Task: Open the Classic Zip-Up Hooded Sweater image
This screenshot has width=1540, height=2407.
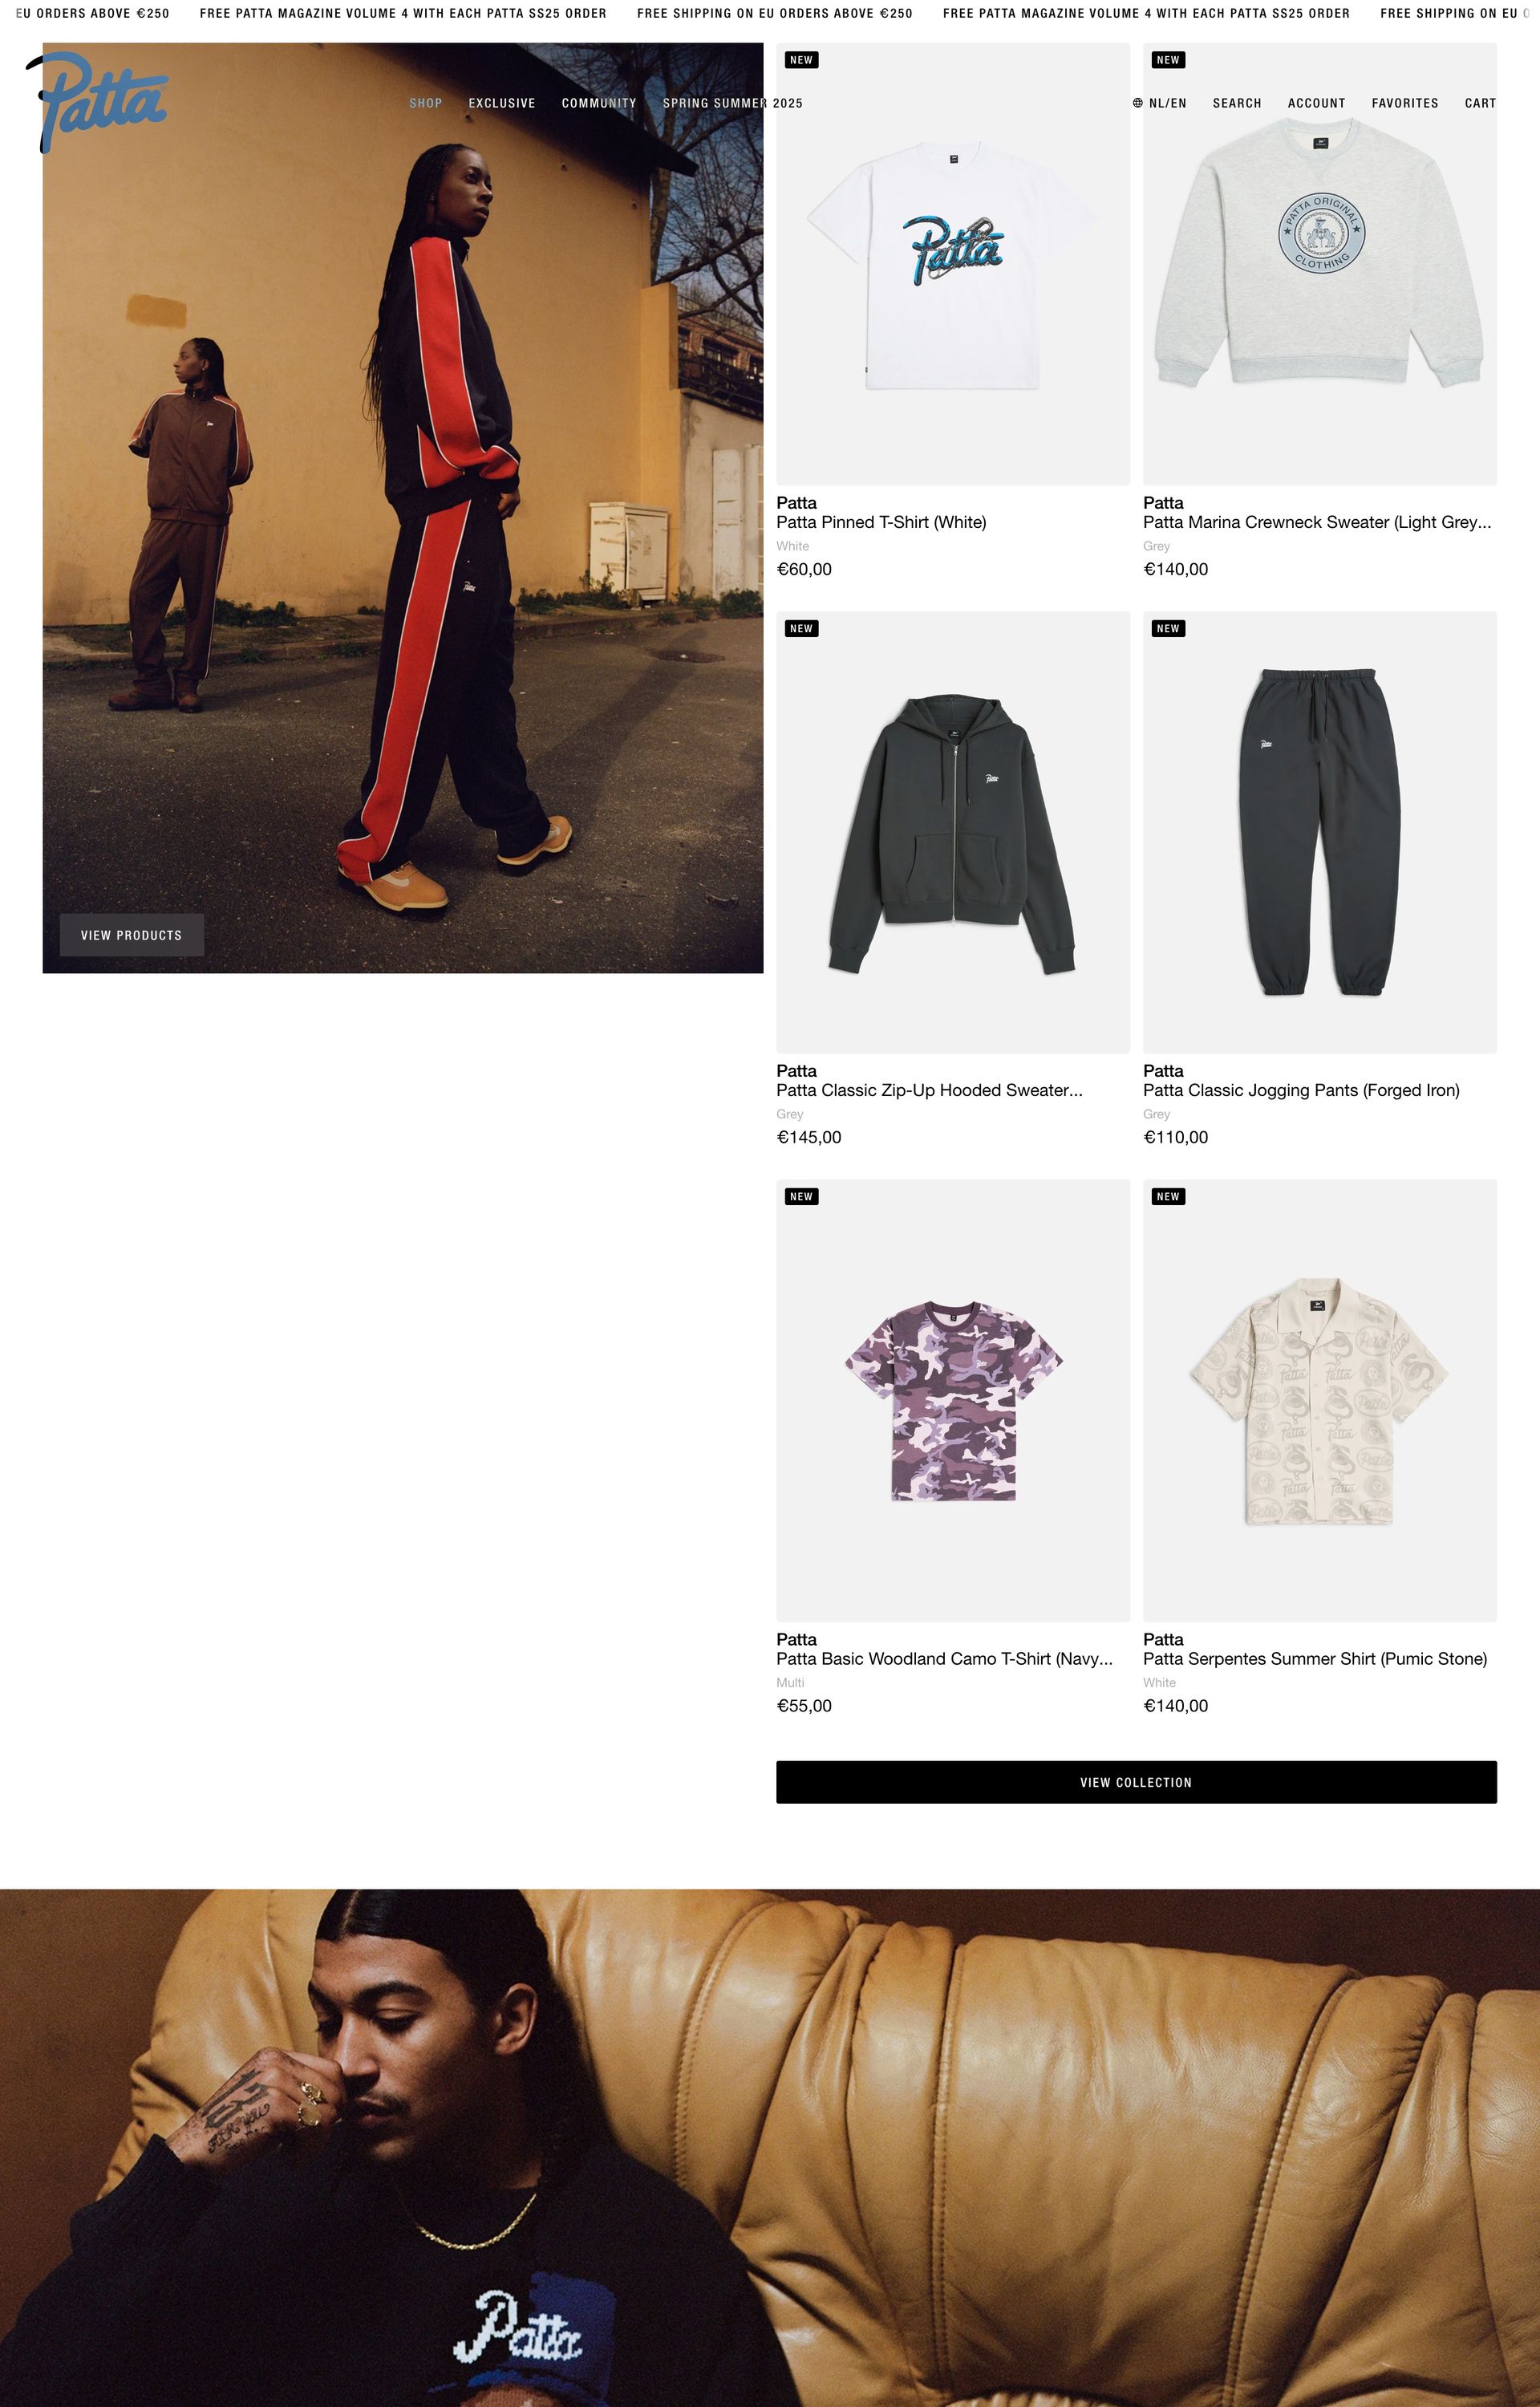Action: pos(953,832)
